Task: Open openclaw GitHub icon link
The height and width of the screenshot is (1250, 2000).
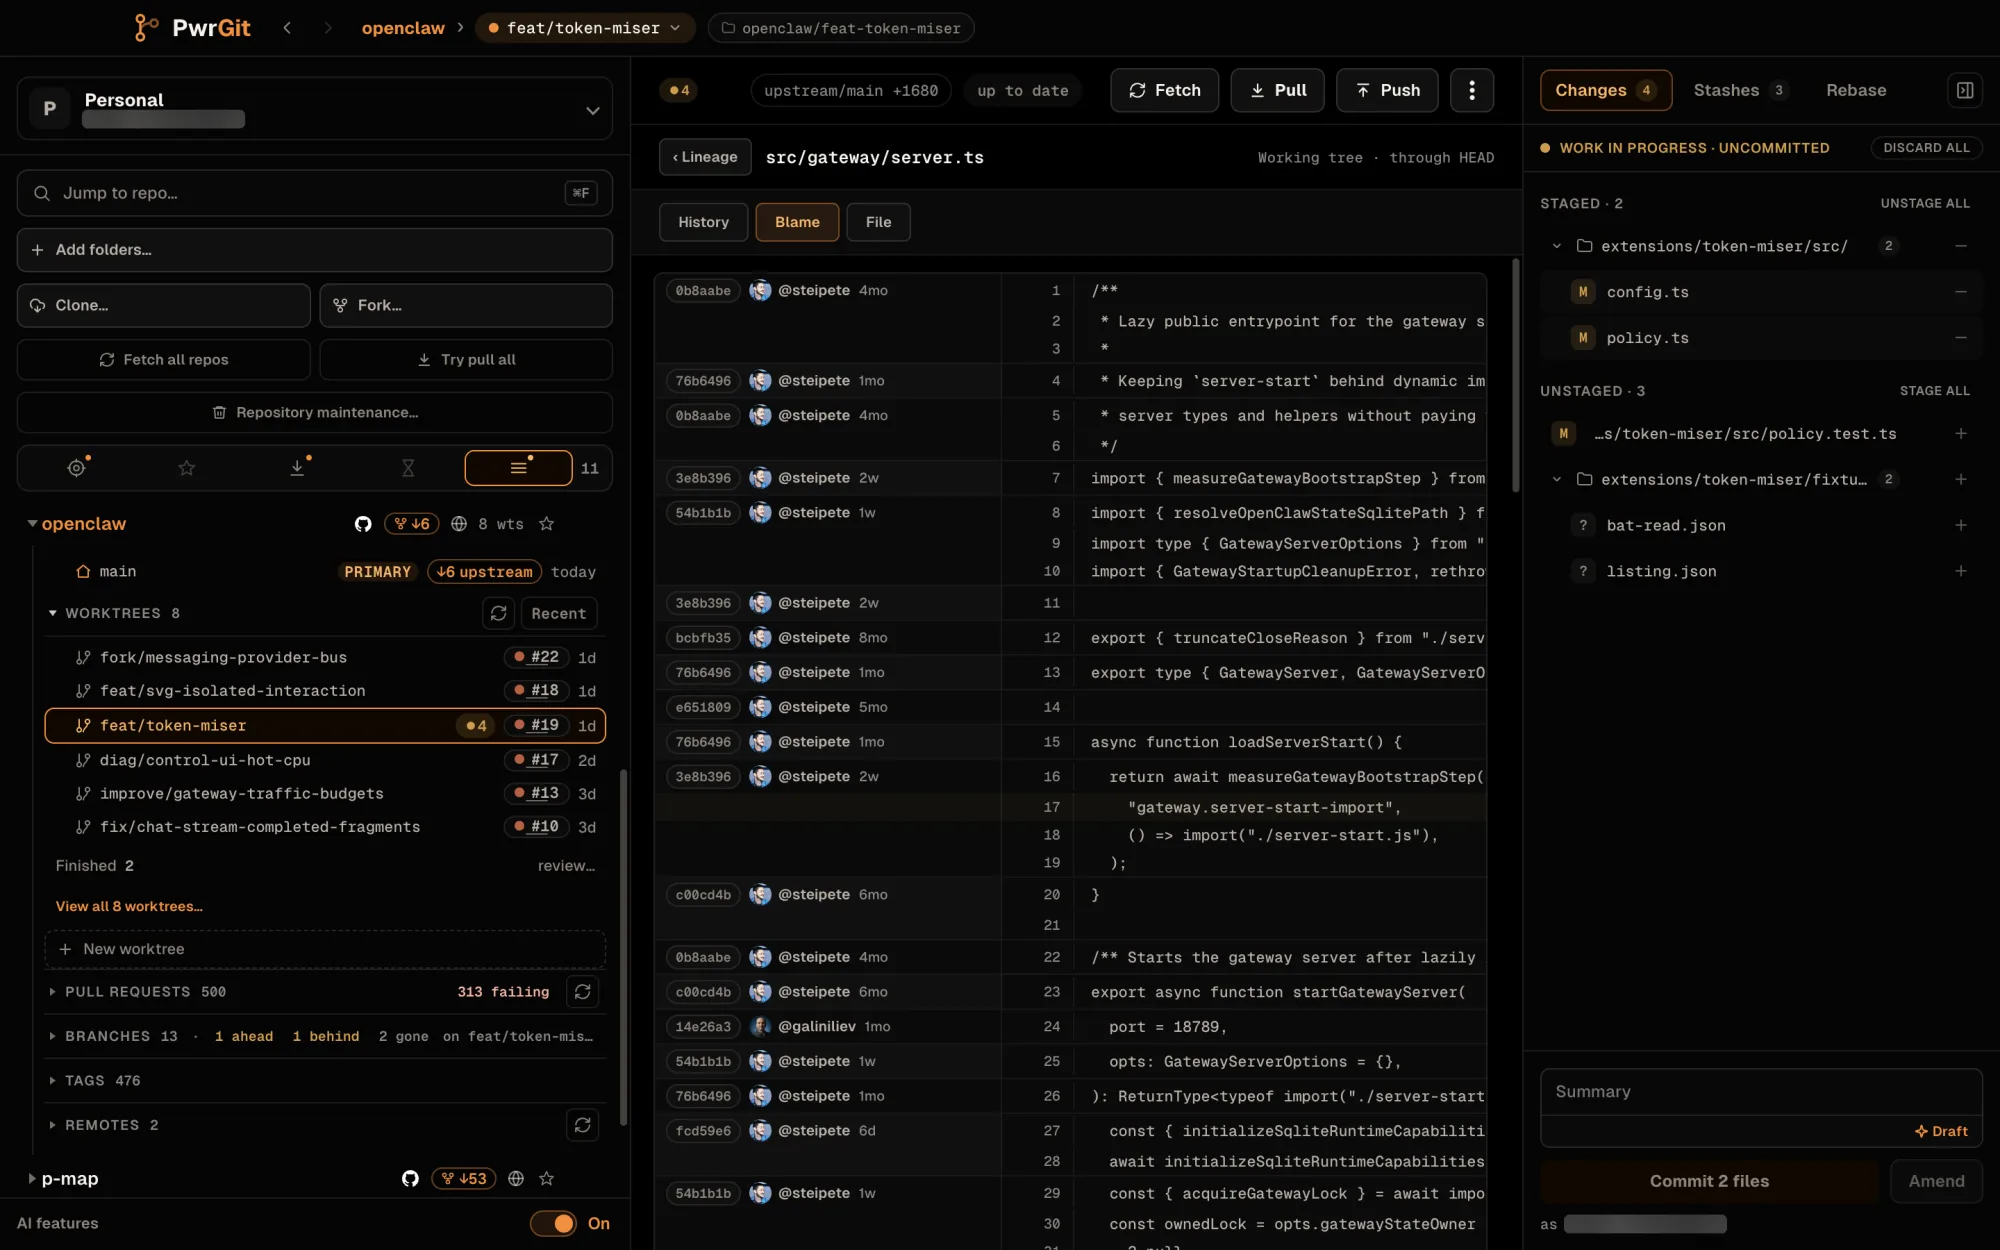Action: coord(363,524)
